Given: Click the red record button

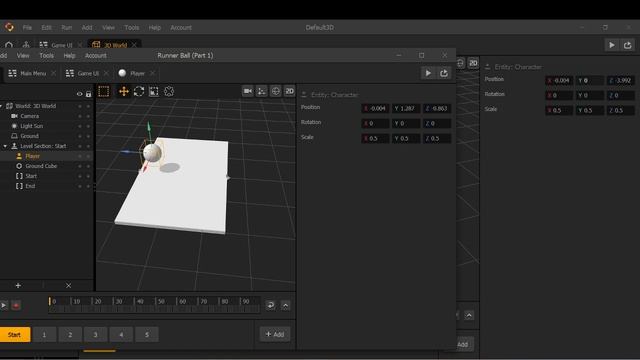Looking at the screenshot, I should (x=16, y=305).
